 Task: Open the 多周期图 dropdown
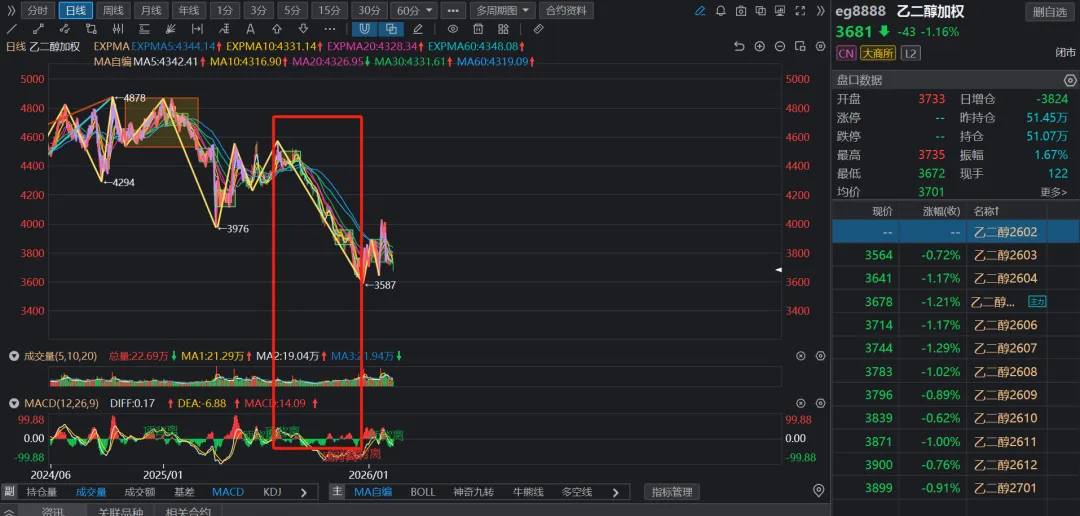click(503, 10)
